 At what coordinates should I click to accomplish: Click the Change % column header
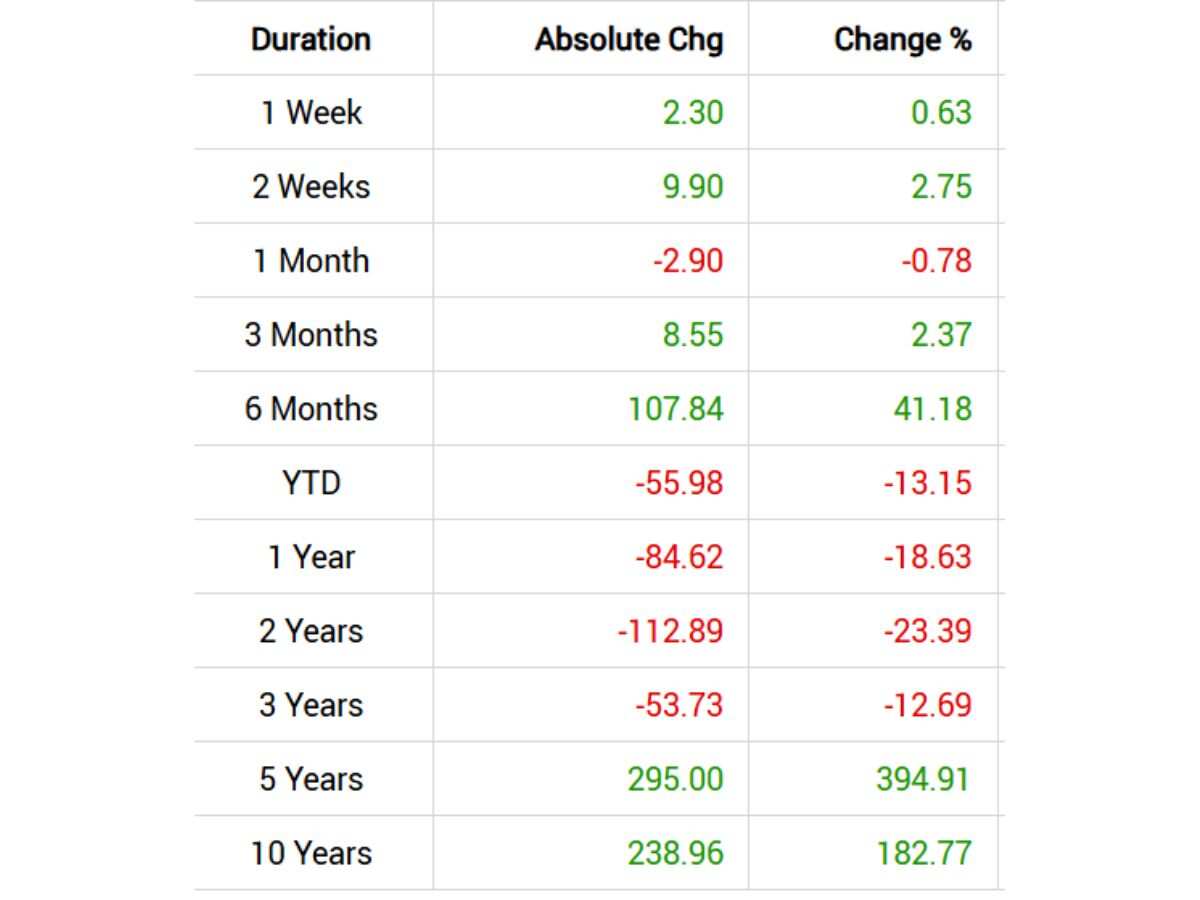902,39
